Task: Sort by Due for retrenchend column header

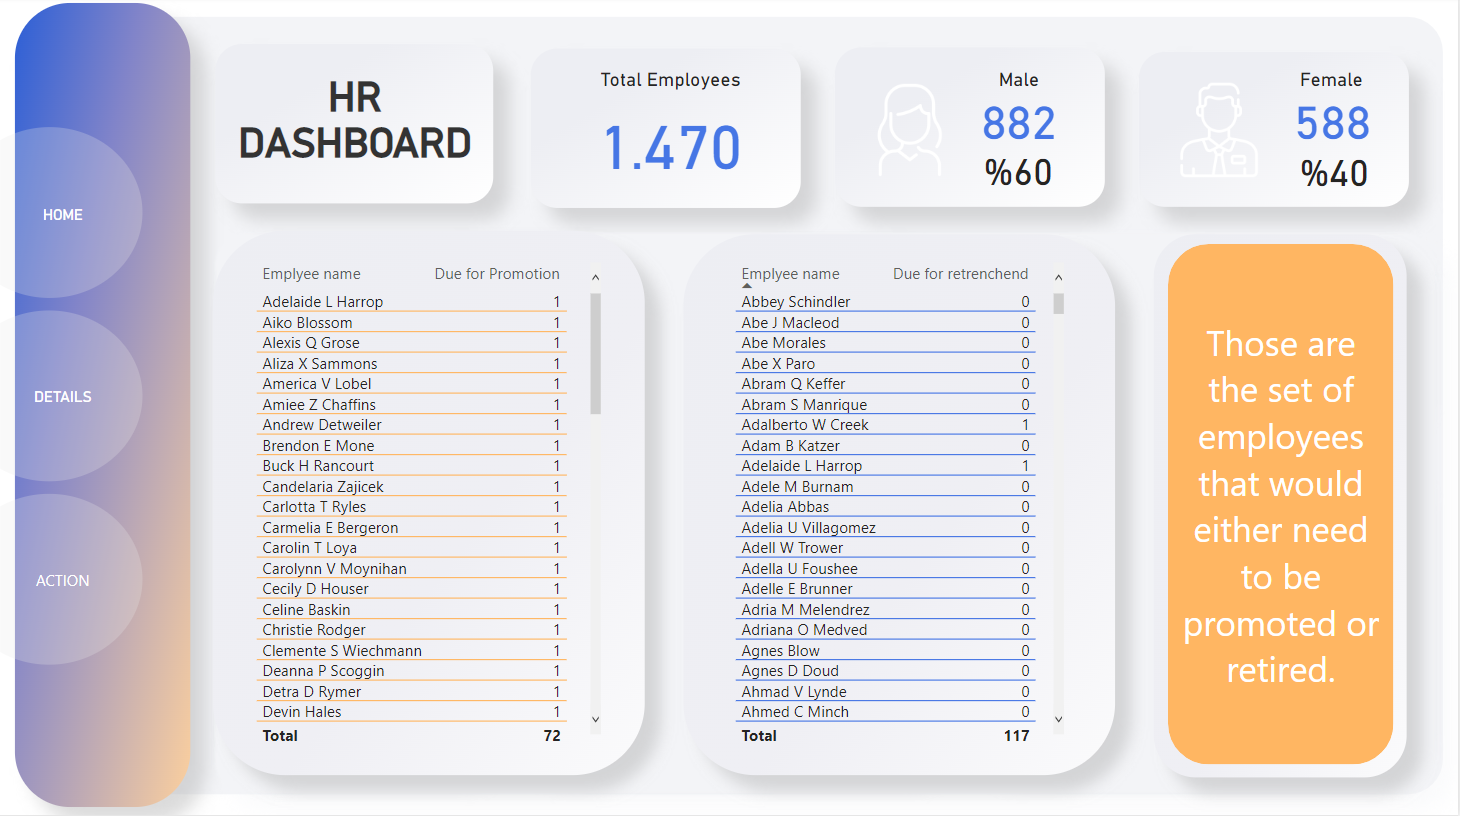Action: coord(960,274)
